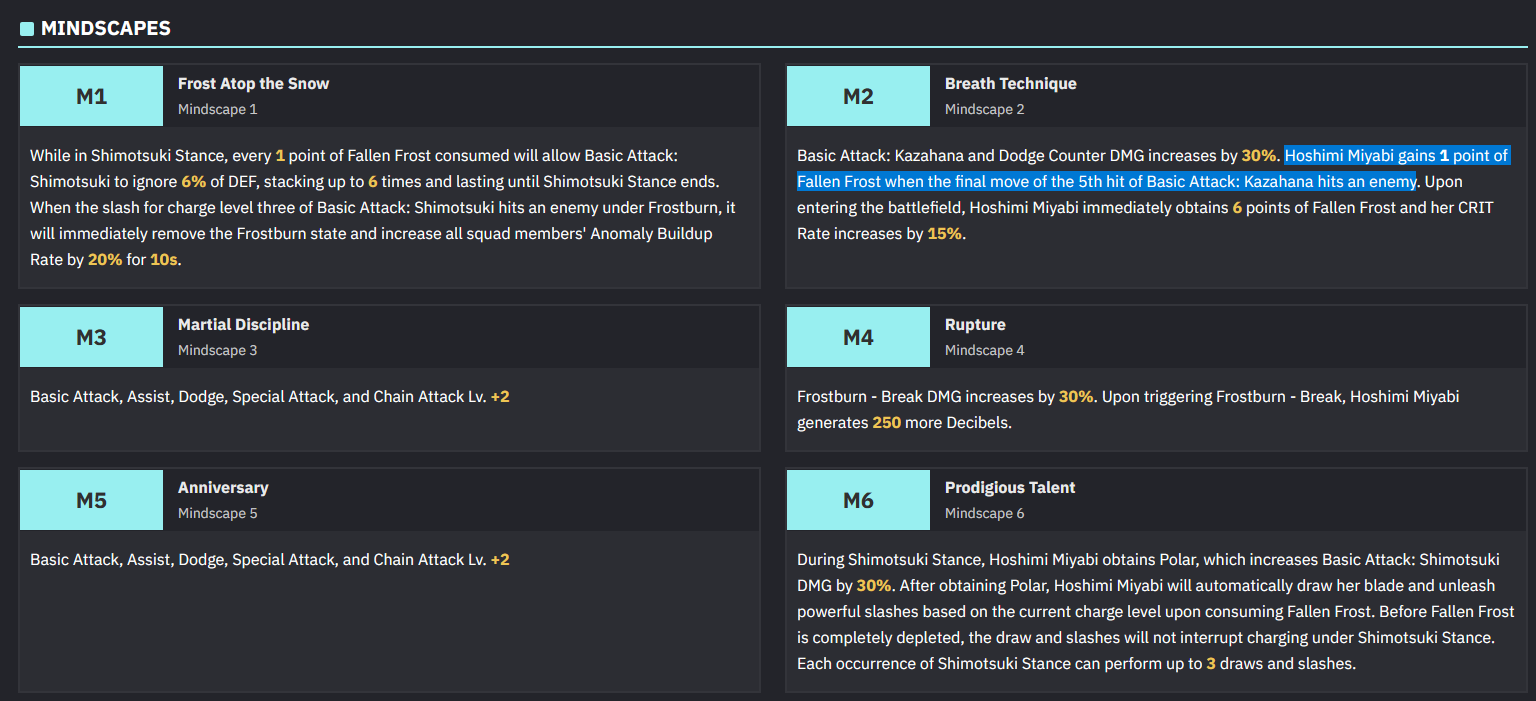Click the Martial Discipline title
The width and height of the screenshot is (1536, 701).
coord(243,325)
